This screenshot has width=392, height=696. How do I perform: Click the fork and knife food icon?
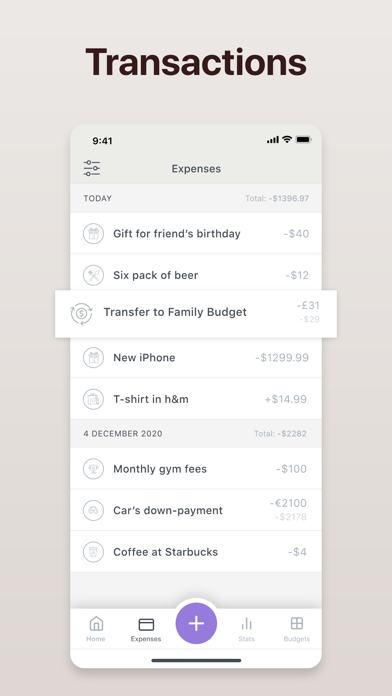(x=93, y=275)
